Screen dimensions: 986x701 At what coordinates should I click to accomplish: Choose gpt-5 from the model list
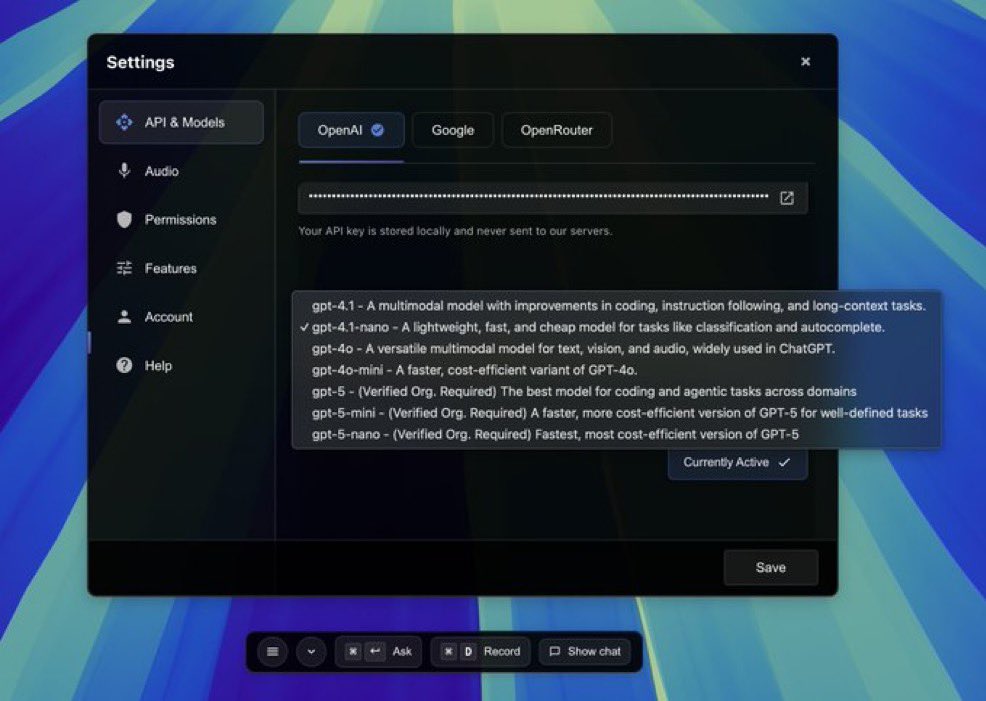[617, 392]
